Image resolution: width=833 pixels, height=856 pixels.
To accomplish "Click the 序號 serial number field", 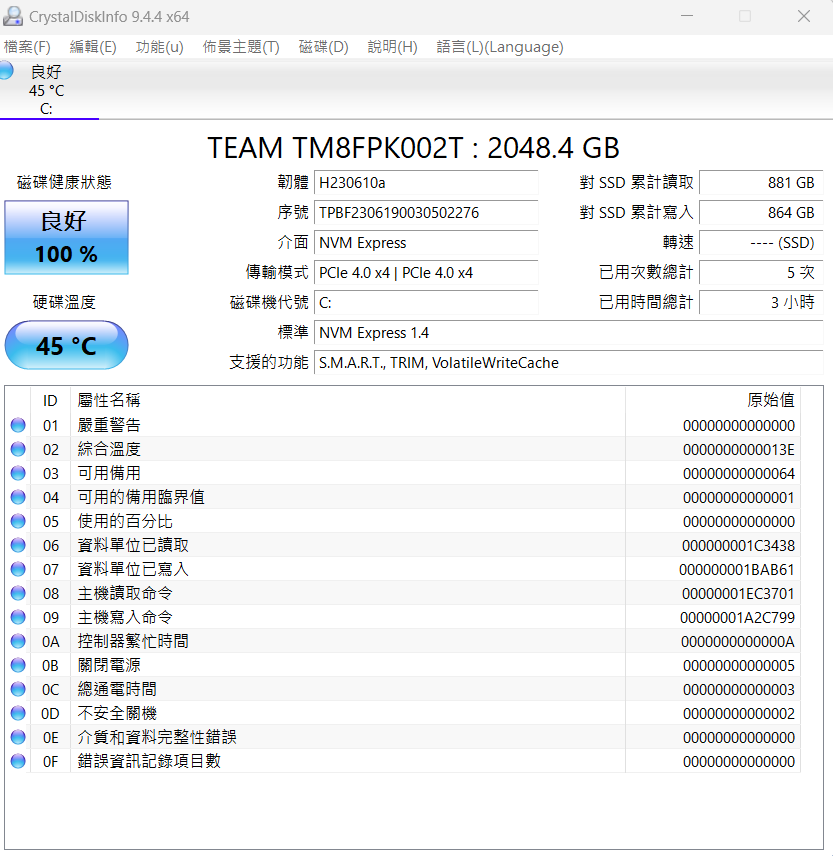I will [x=426, y=213].
